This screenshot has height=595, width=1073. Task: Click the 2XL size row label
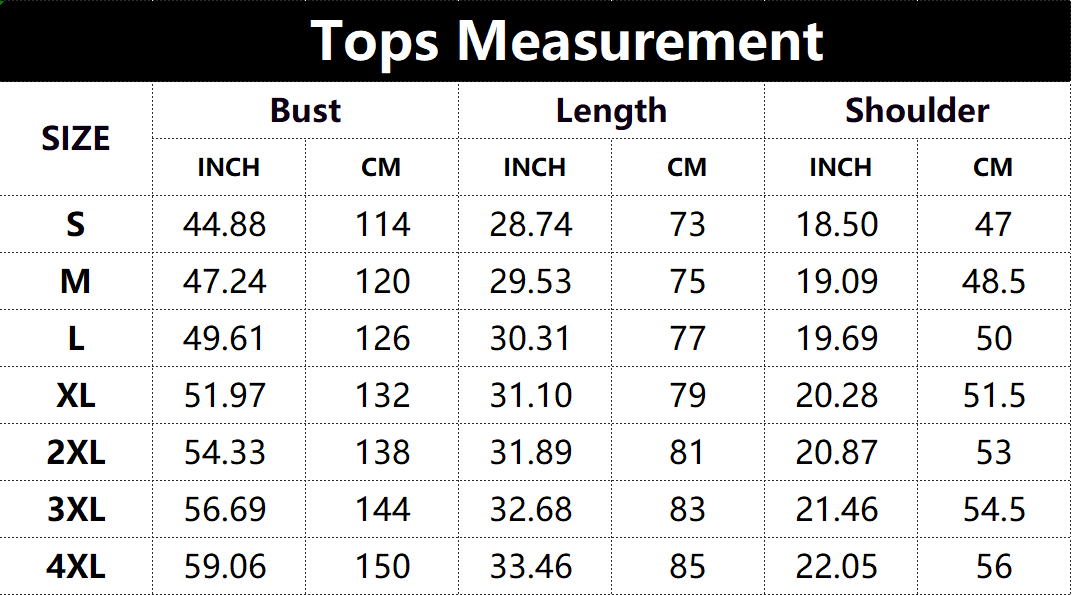tap(76, 452)
